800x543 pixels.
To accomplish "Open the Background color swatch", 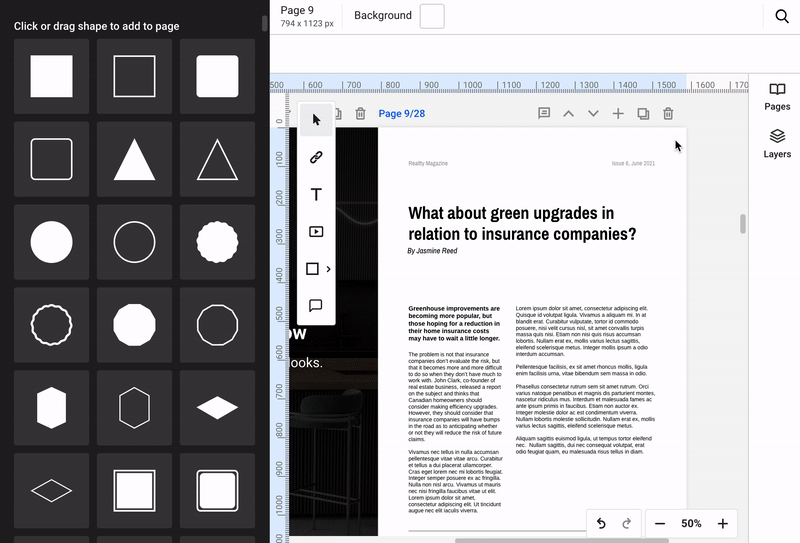I will 432,16.
